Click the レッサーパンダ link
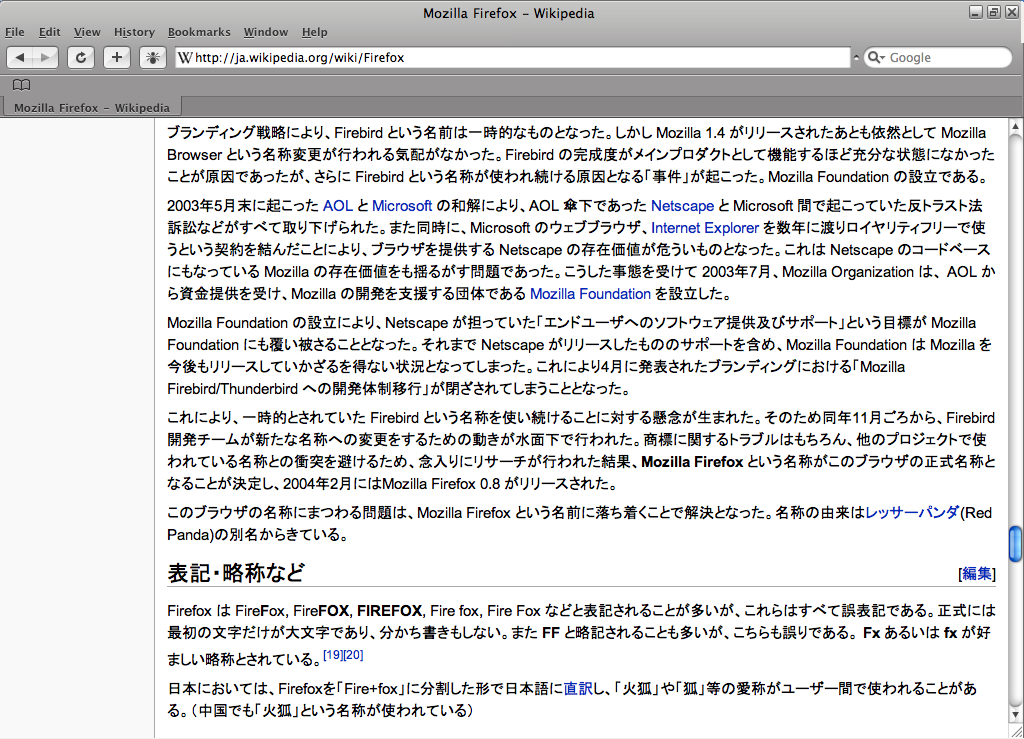 (x=912, y=513)
